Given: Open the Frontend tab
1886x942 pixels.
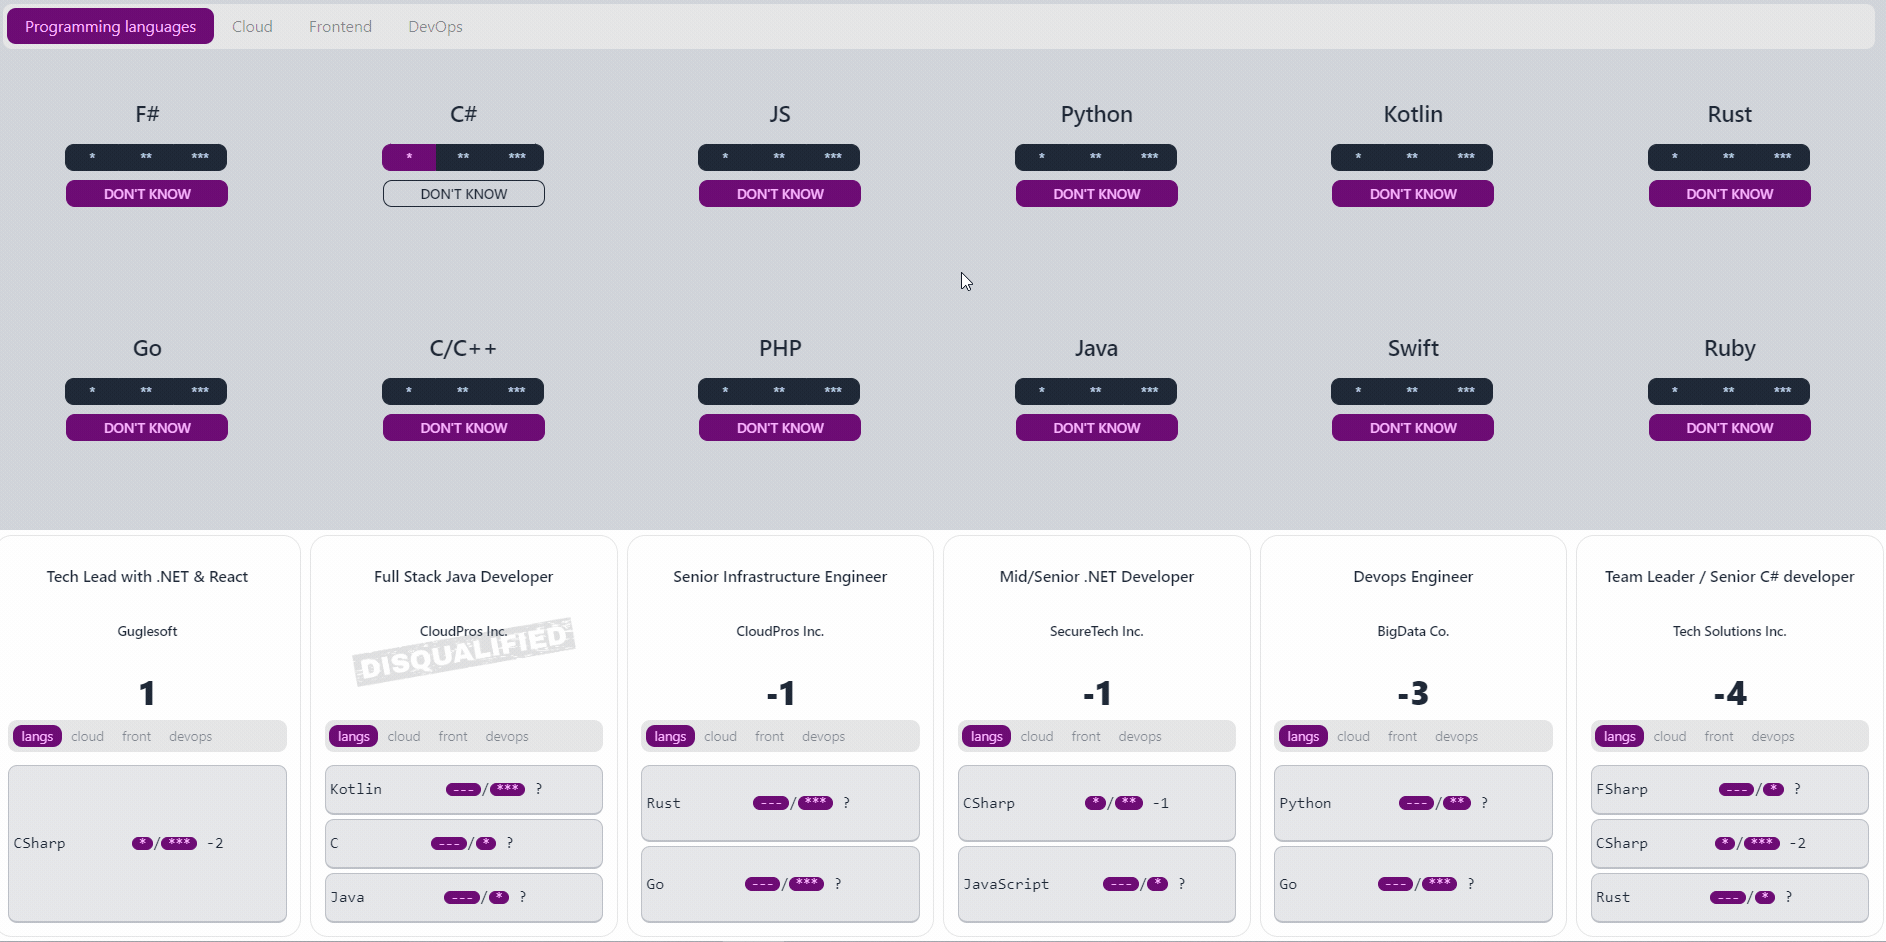Looking at the screenshot, I should pyautogui.click(x=340, y=26).
